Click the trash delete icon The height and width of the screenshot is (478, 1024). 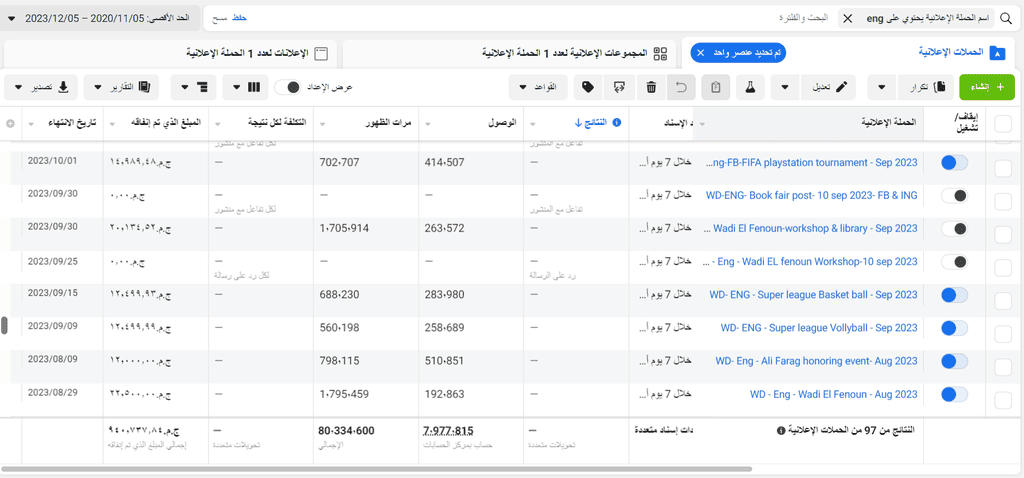tap(651, 87)
